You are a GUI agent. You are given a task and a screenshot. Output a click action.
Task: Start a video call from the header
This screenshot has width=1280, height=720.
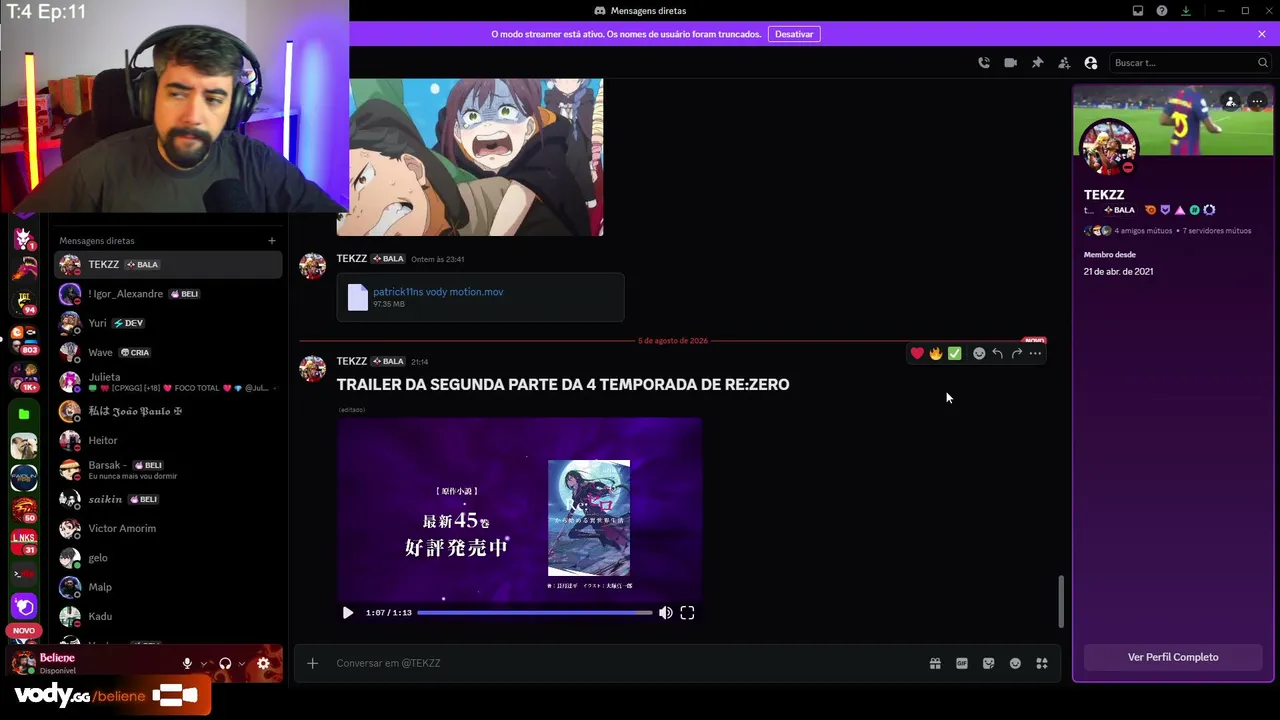tap(1010, 62)
